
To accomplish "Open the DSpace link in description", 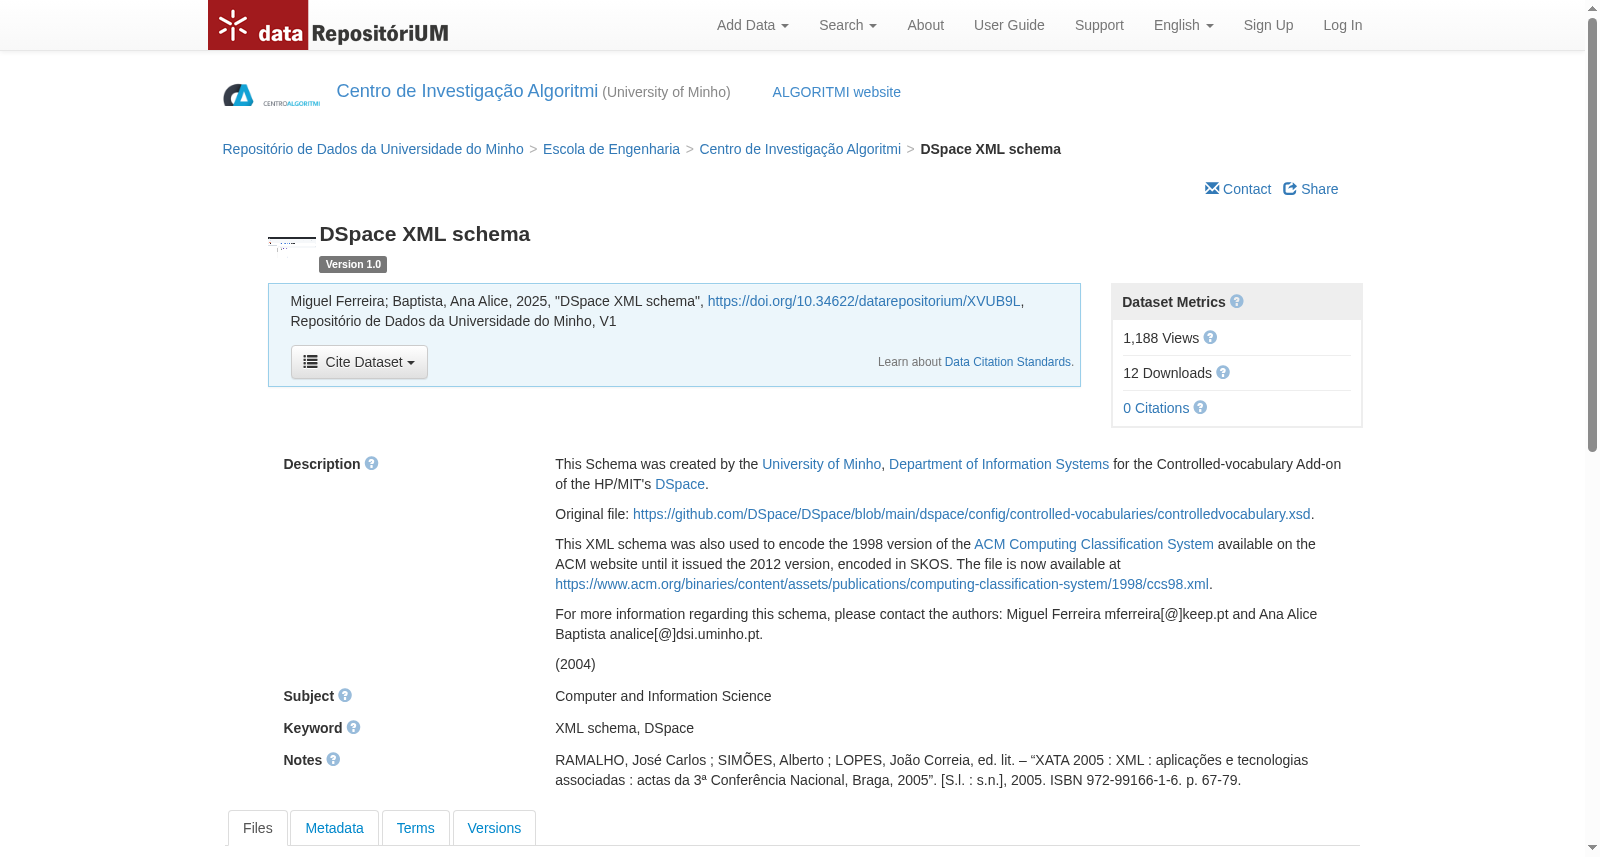I will pyautogui.click(x=680, y=484).
